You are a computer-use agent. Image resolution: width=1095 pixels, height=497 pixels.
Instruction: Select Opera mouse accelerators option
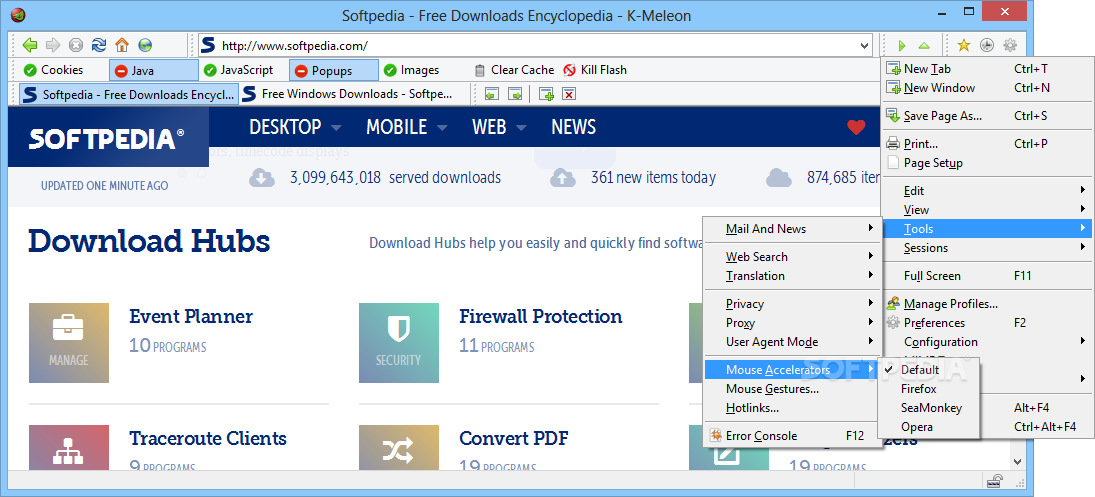929,426
